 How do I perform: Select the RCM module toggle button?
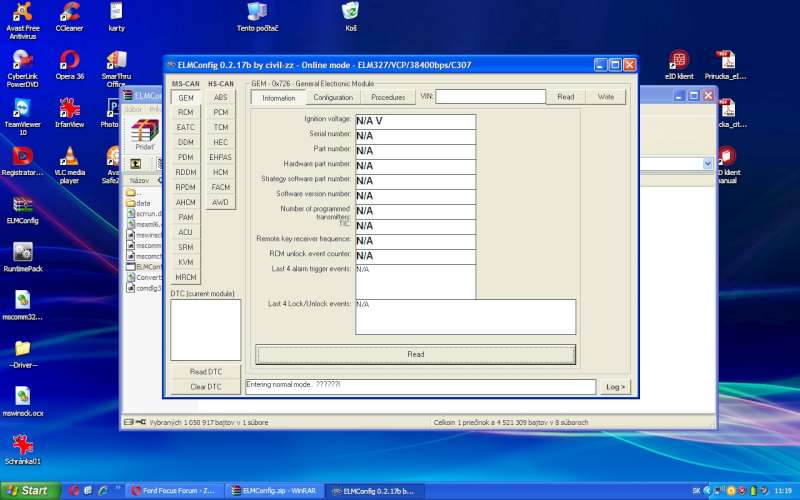pos(186,113)
